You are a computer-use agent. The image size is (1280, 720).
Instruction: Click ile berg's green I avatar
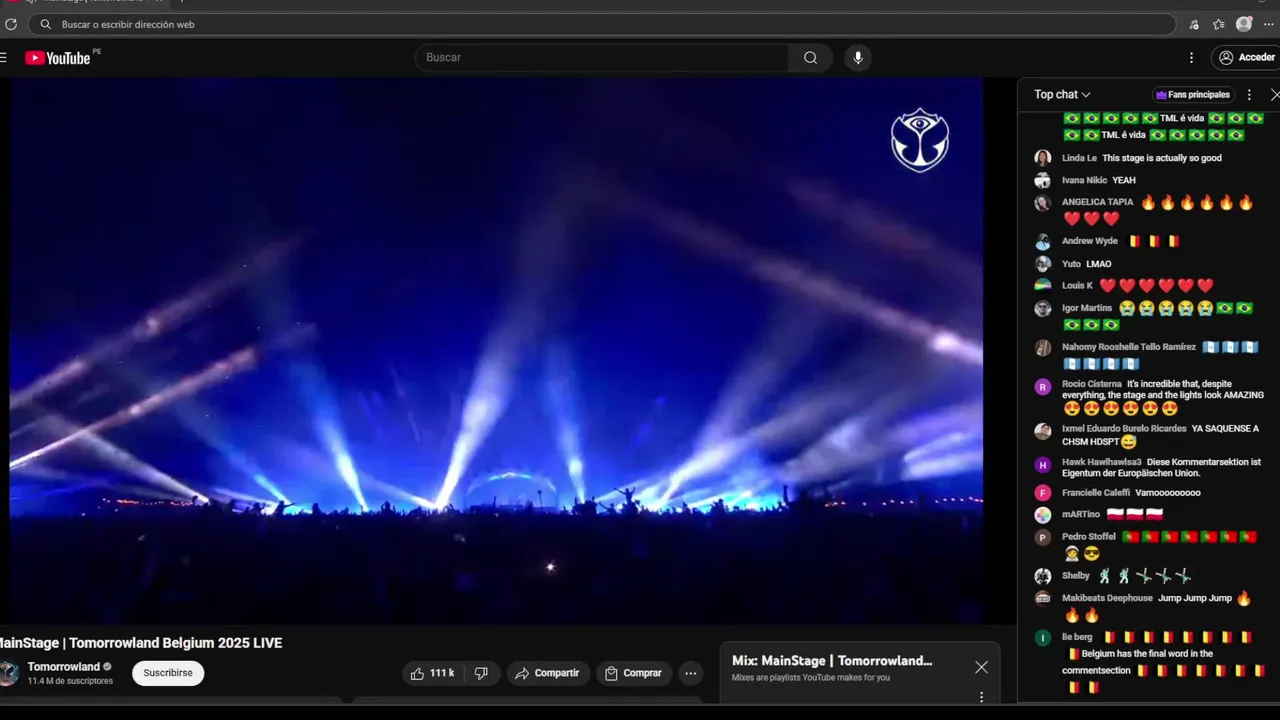pyautogui.click(x=1042, y=637)
